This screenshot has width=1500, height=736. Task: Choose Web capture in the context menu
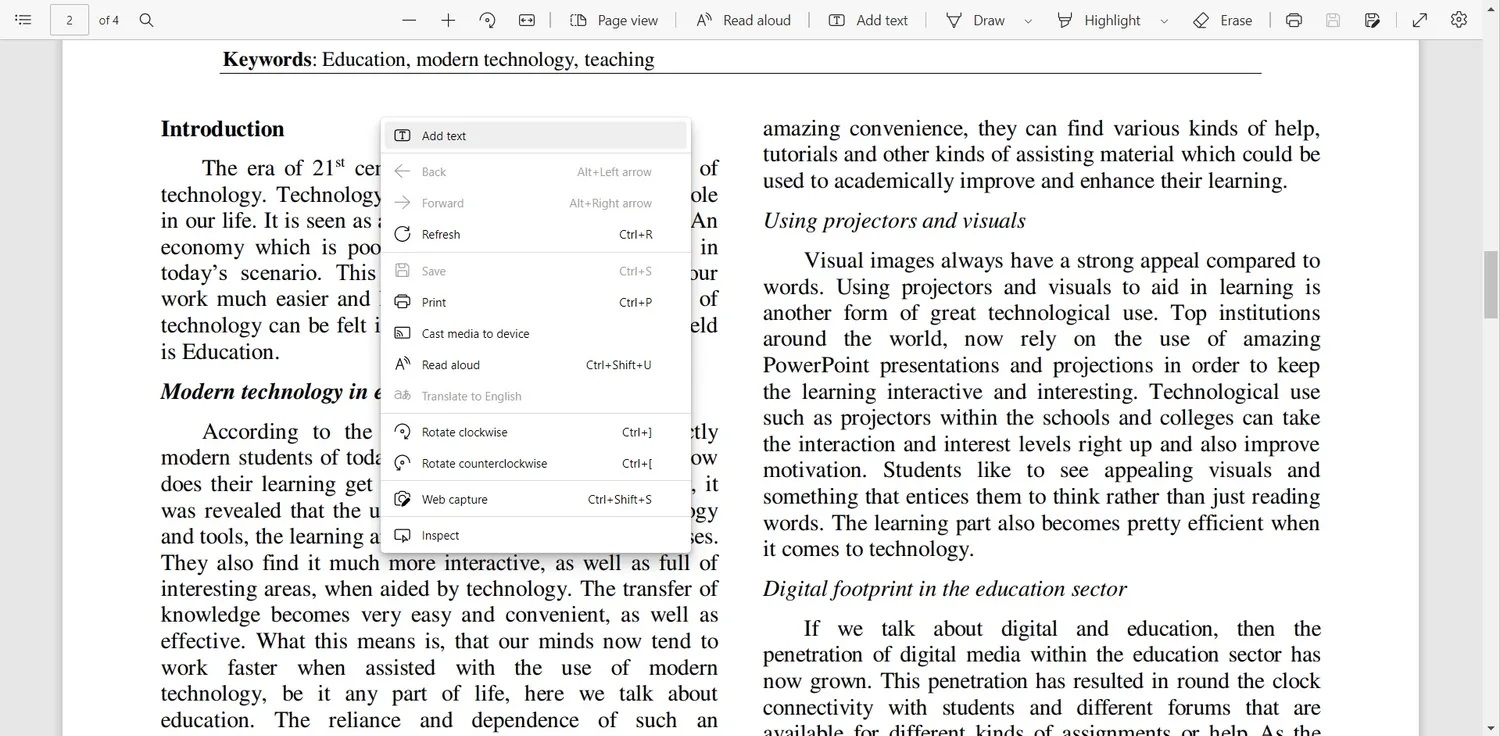point(454,499)
